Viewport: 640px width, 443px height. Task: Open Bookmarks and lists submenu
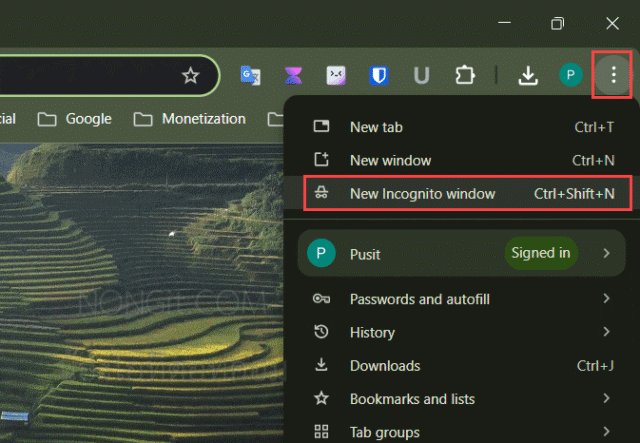click(x=462, y=398)
